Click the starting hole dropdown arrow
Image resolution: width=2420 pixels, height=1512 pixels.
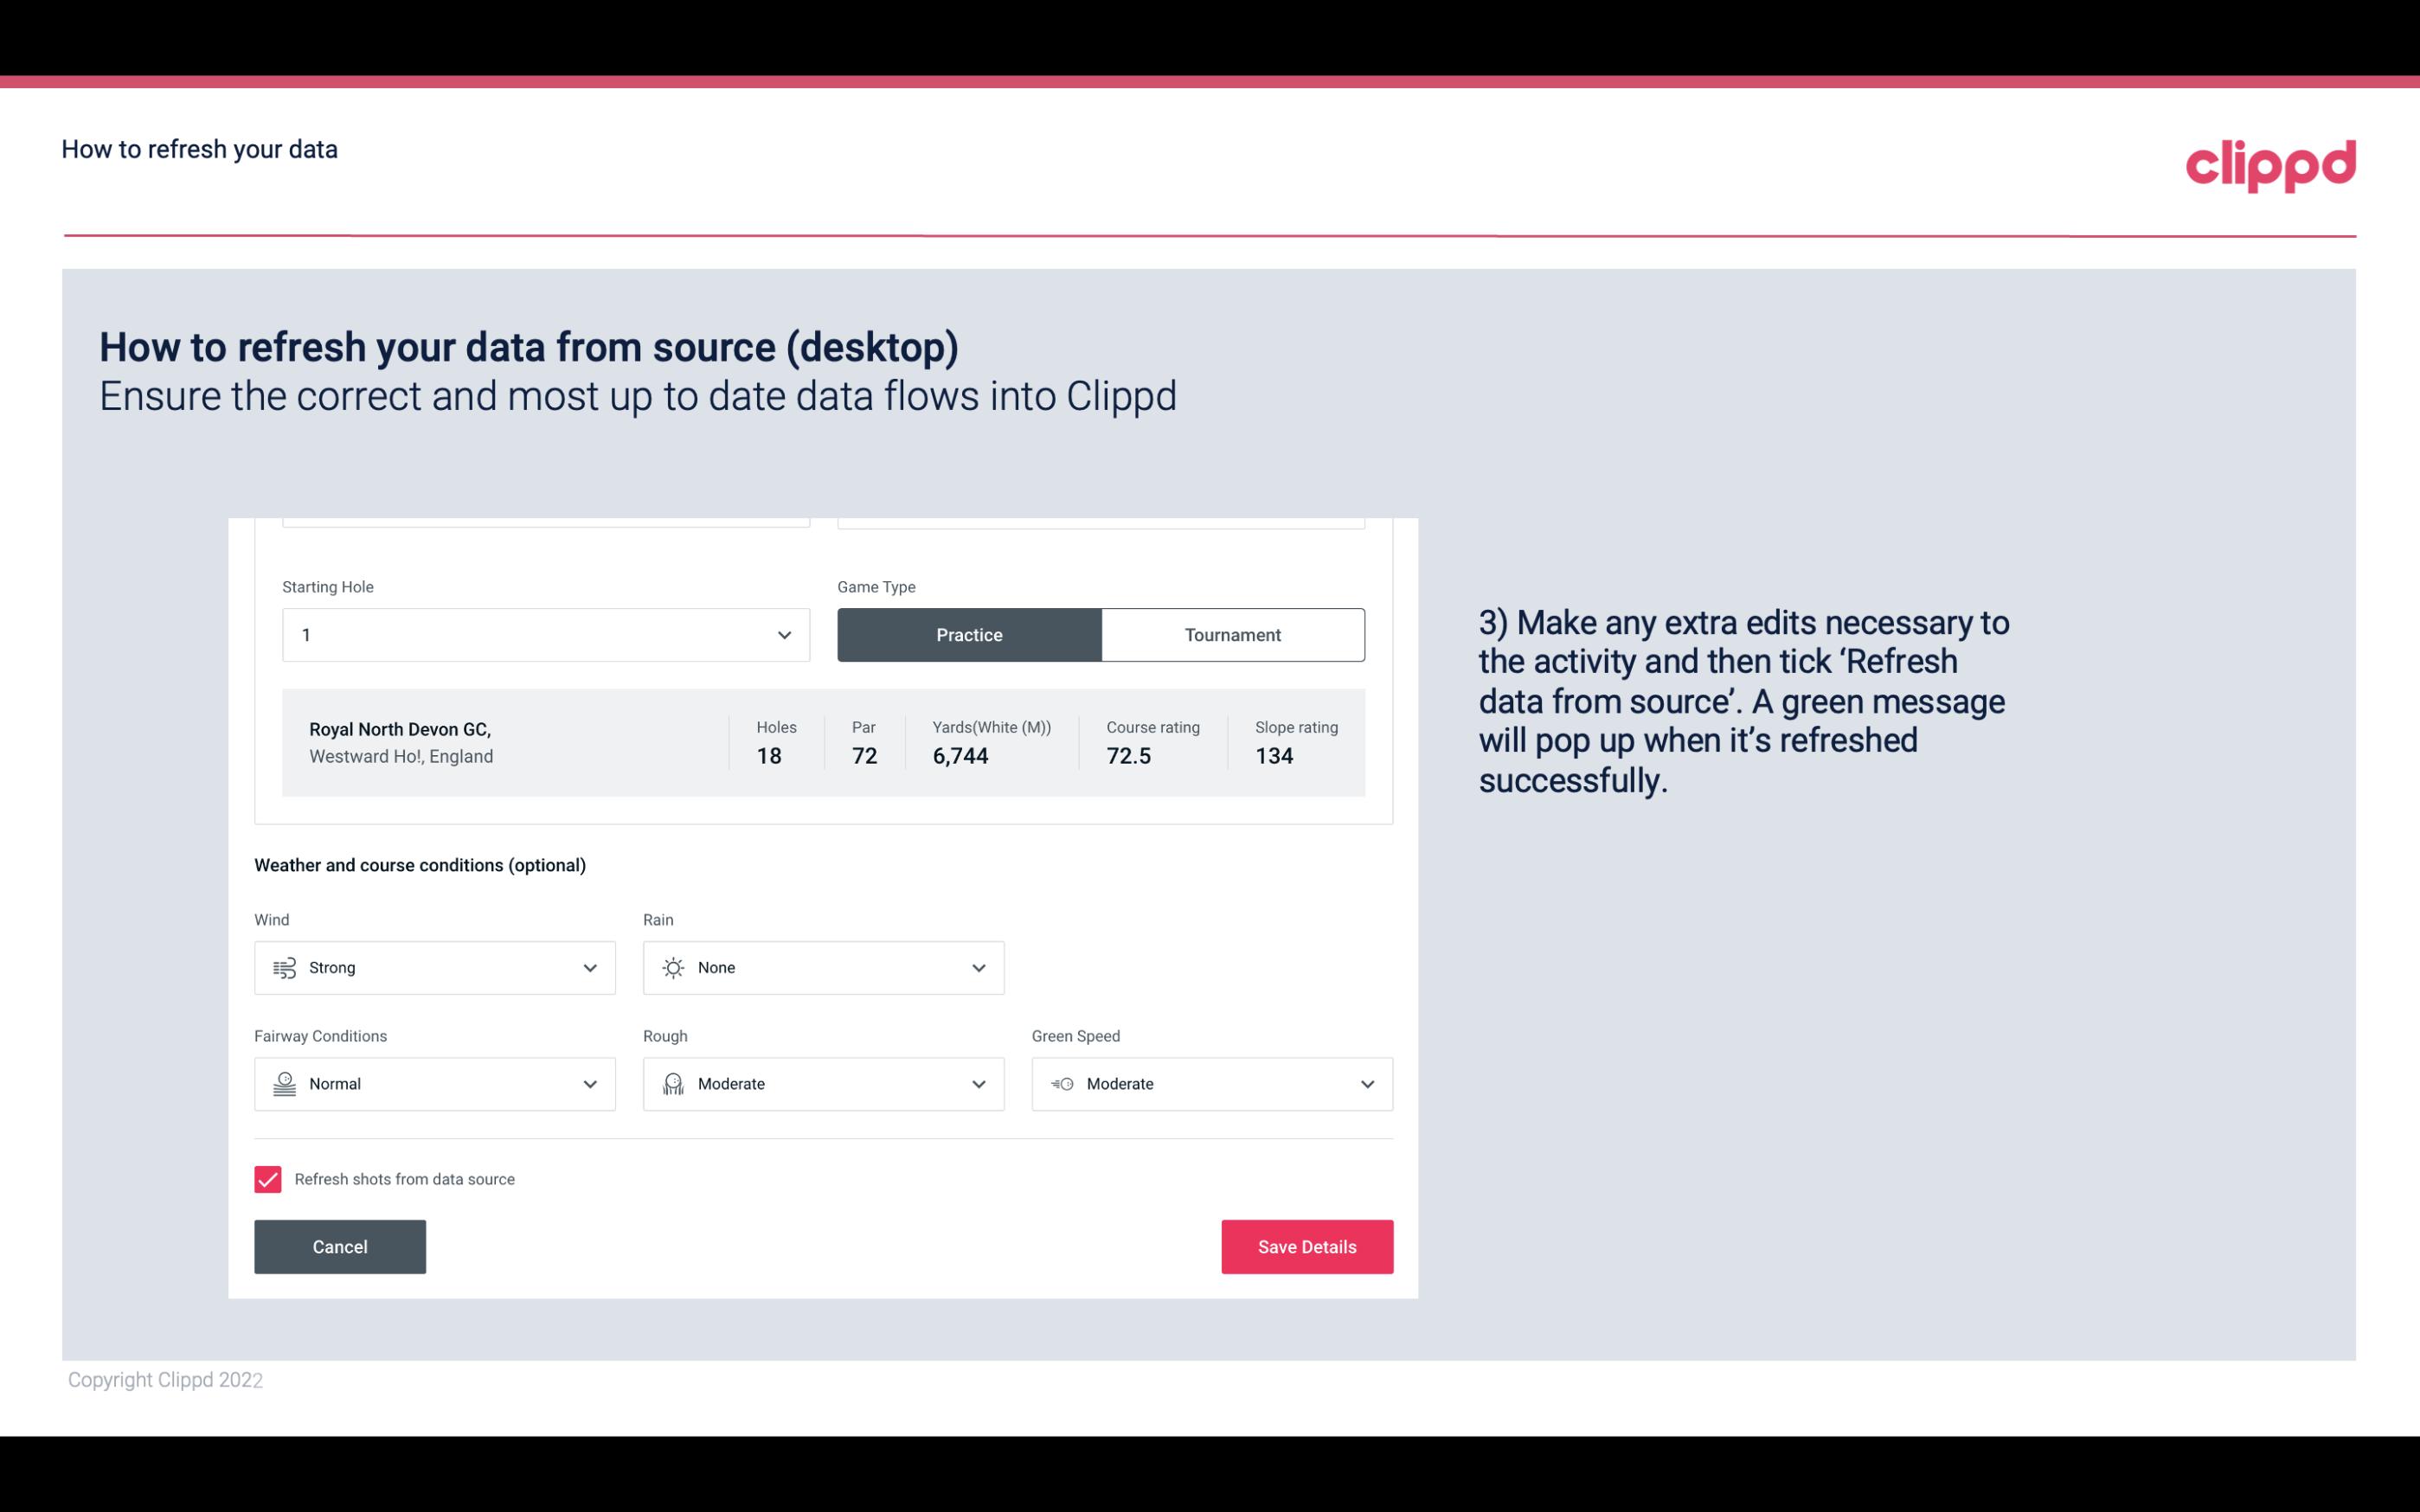coord(782,634)
